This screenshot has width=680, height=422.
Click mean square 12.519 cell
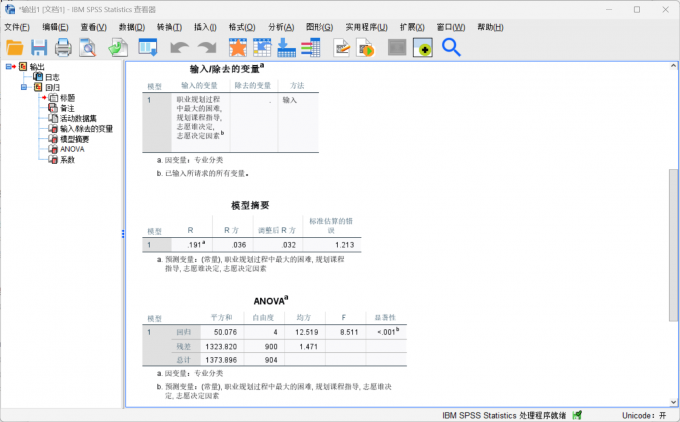click(x=307, y=332)
